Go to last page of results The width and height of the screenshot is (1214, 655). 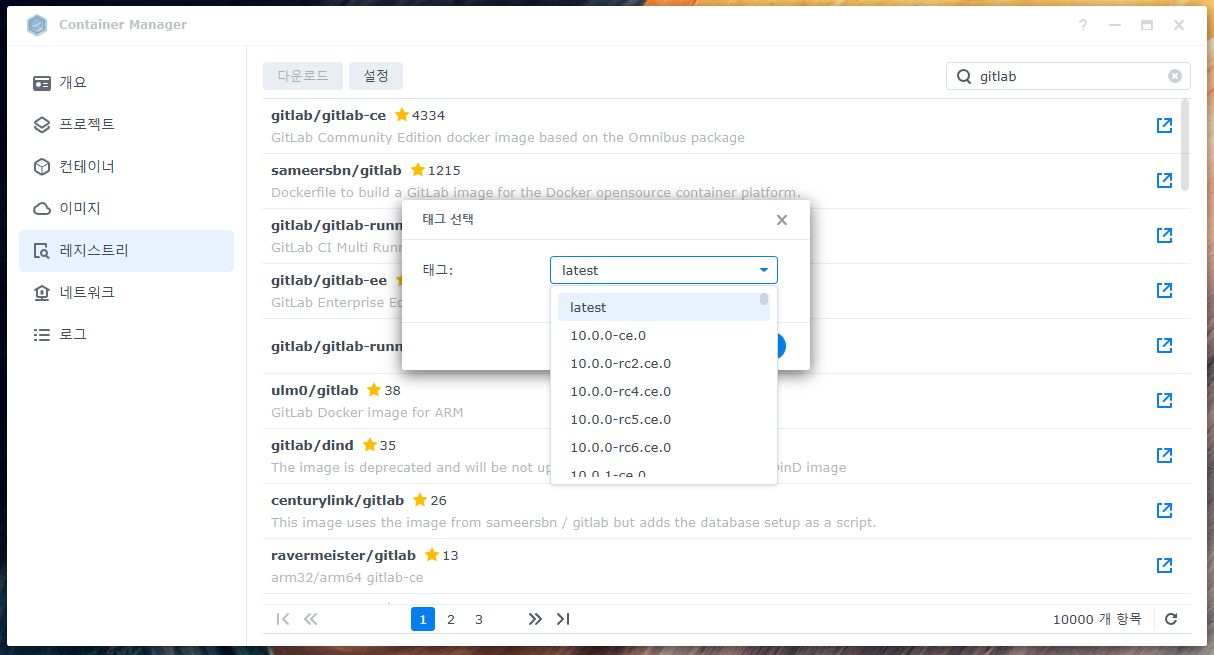coord(563,619)
